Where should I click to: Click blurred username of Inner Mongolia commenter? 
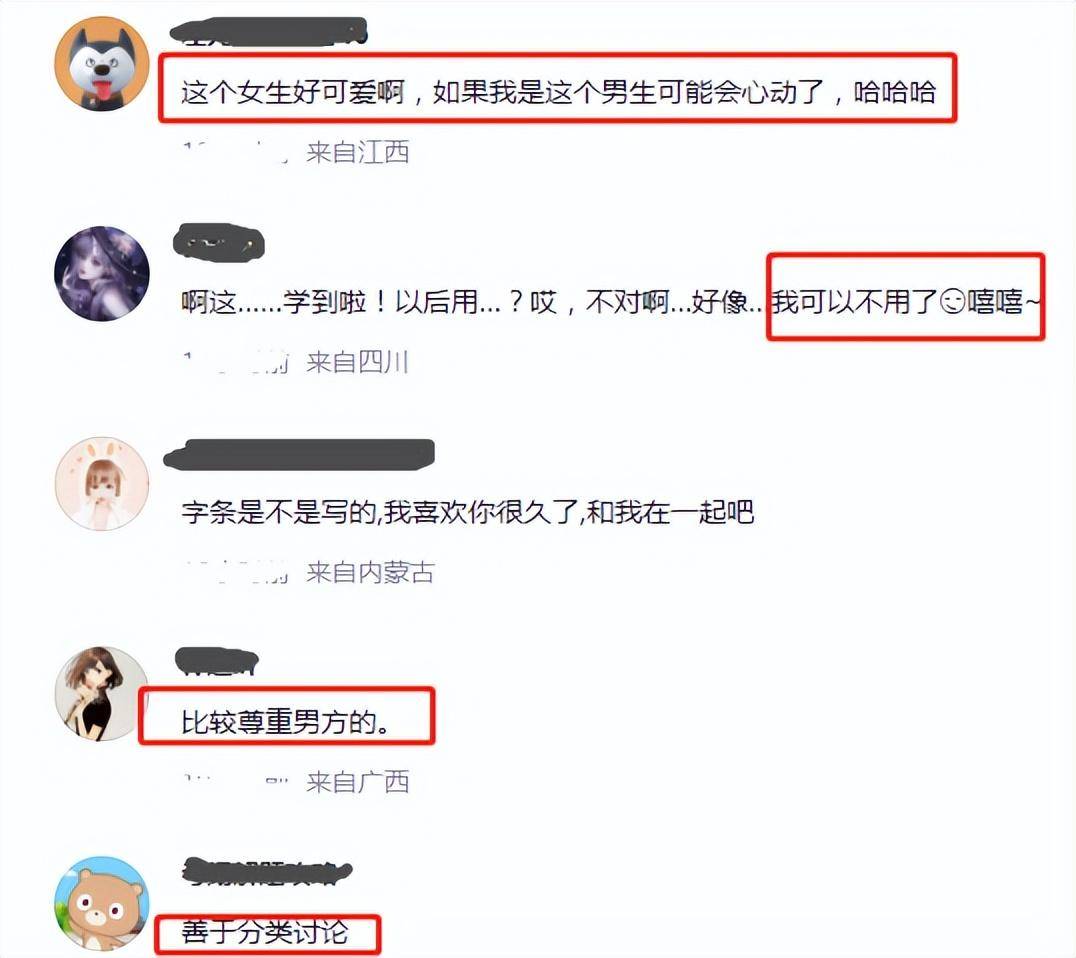pyautogui.click(x=299, y=454)
